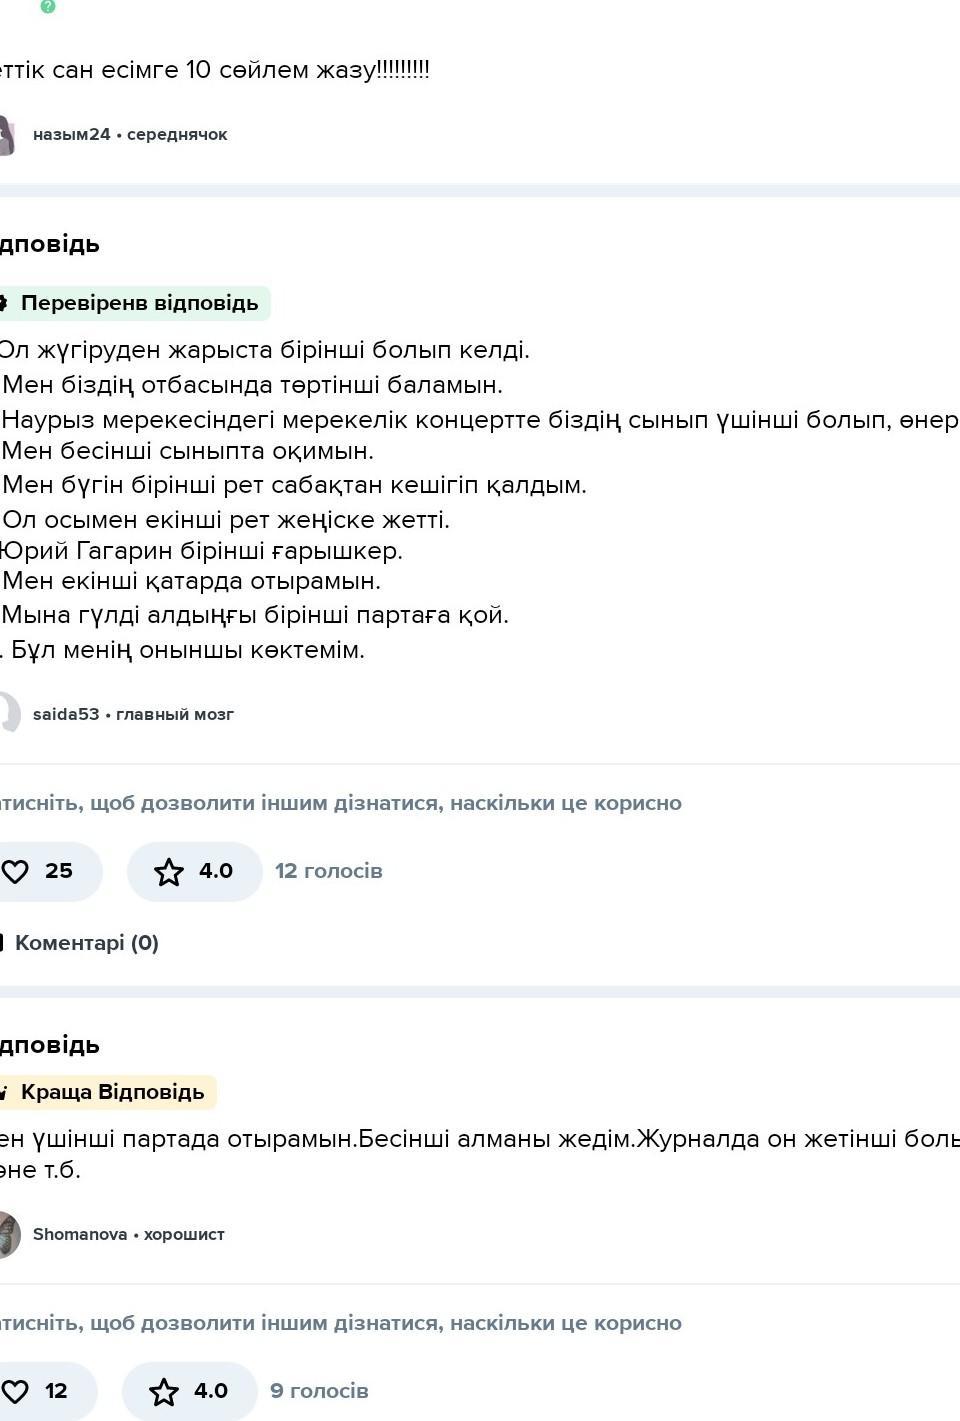The image size is (960, 1421).
Task: Click the green question mark icon
Action: 47,6
